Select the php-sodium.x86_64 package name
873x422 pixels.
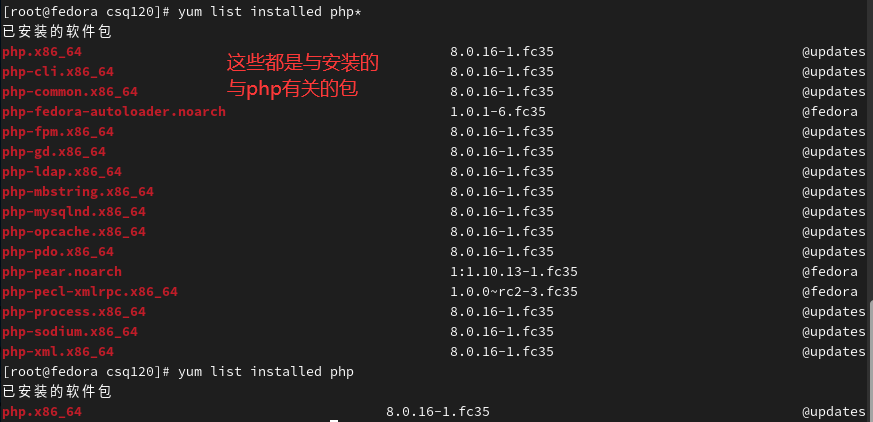[x=70, y=332]
